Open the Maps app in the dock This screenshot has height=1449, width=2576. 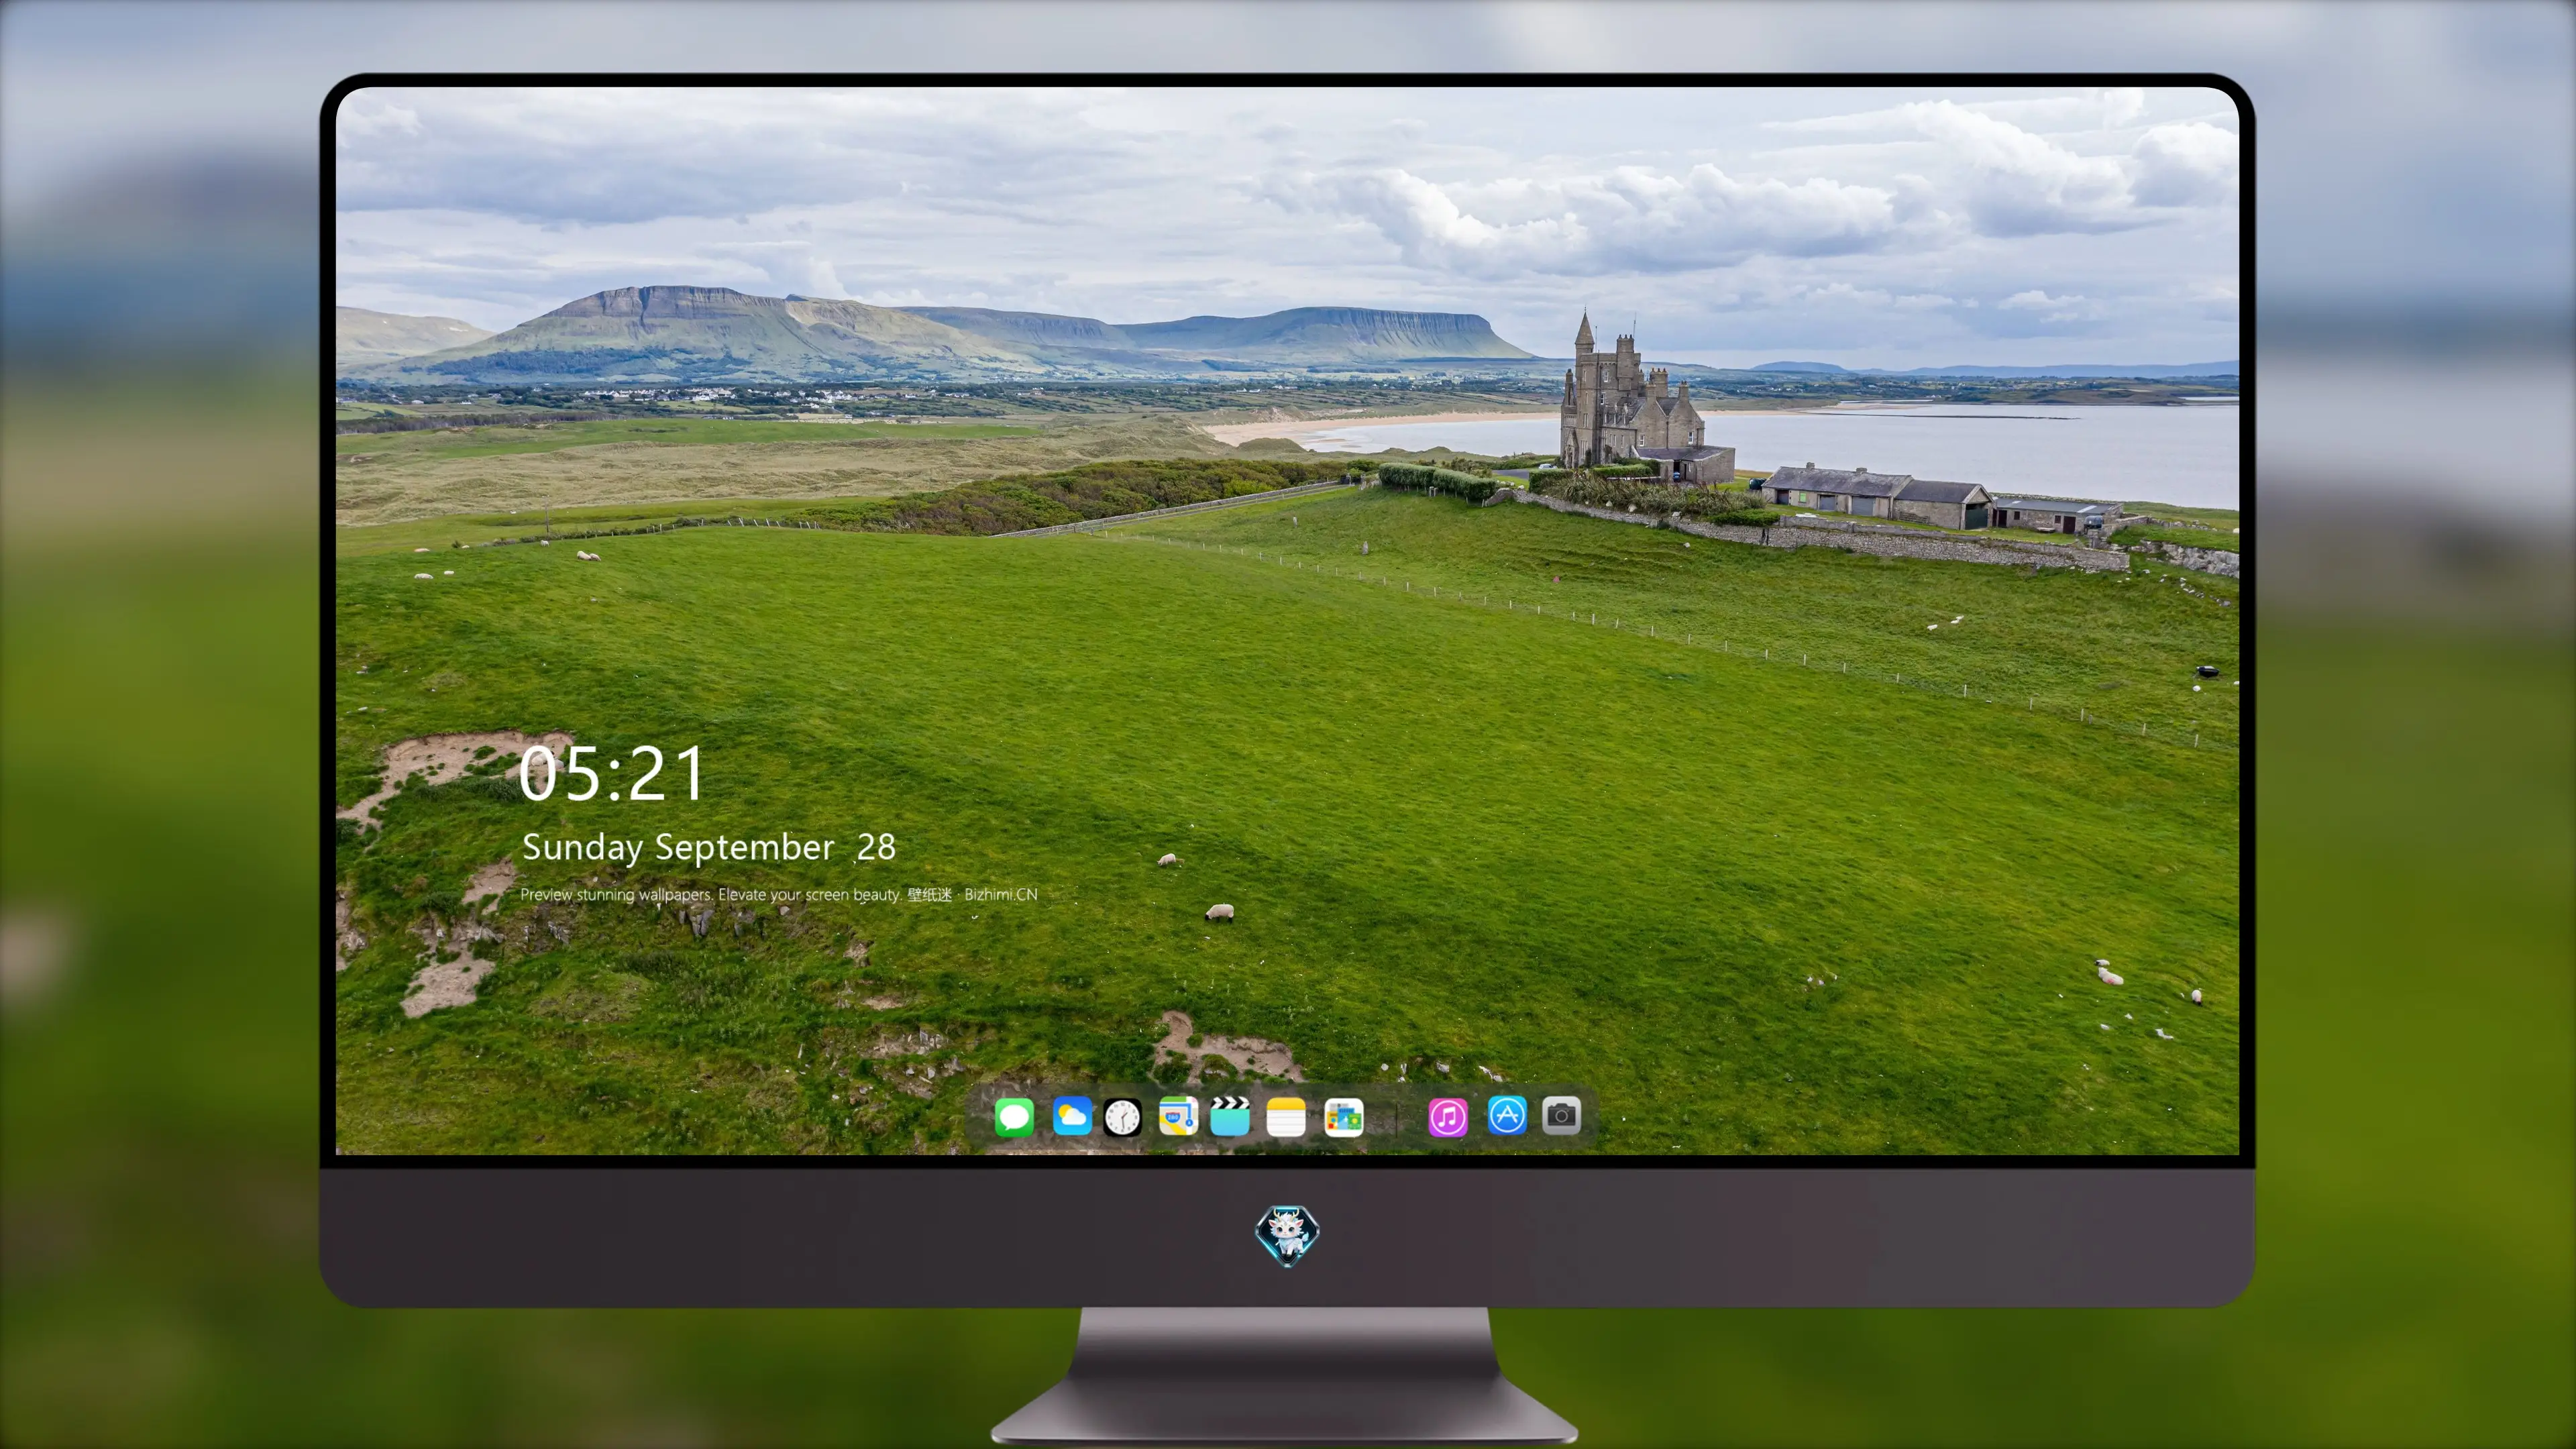click(x=1178, y=1116)
